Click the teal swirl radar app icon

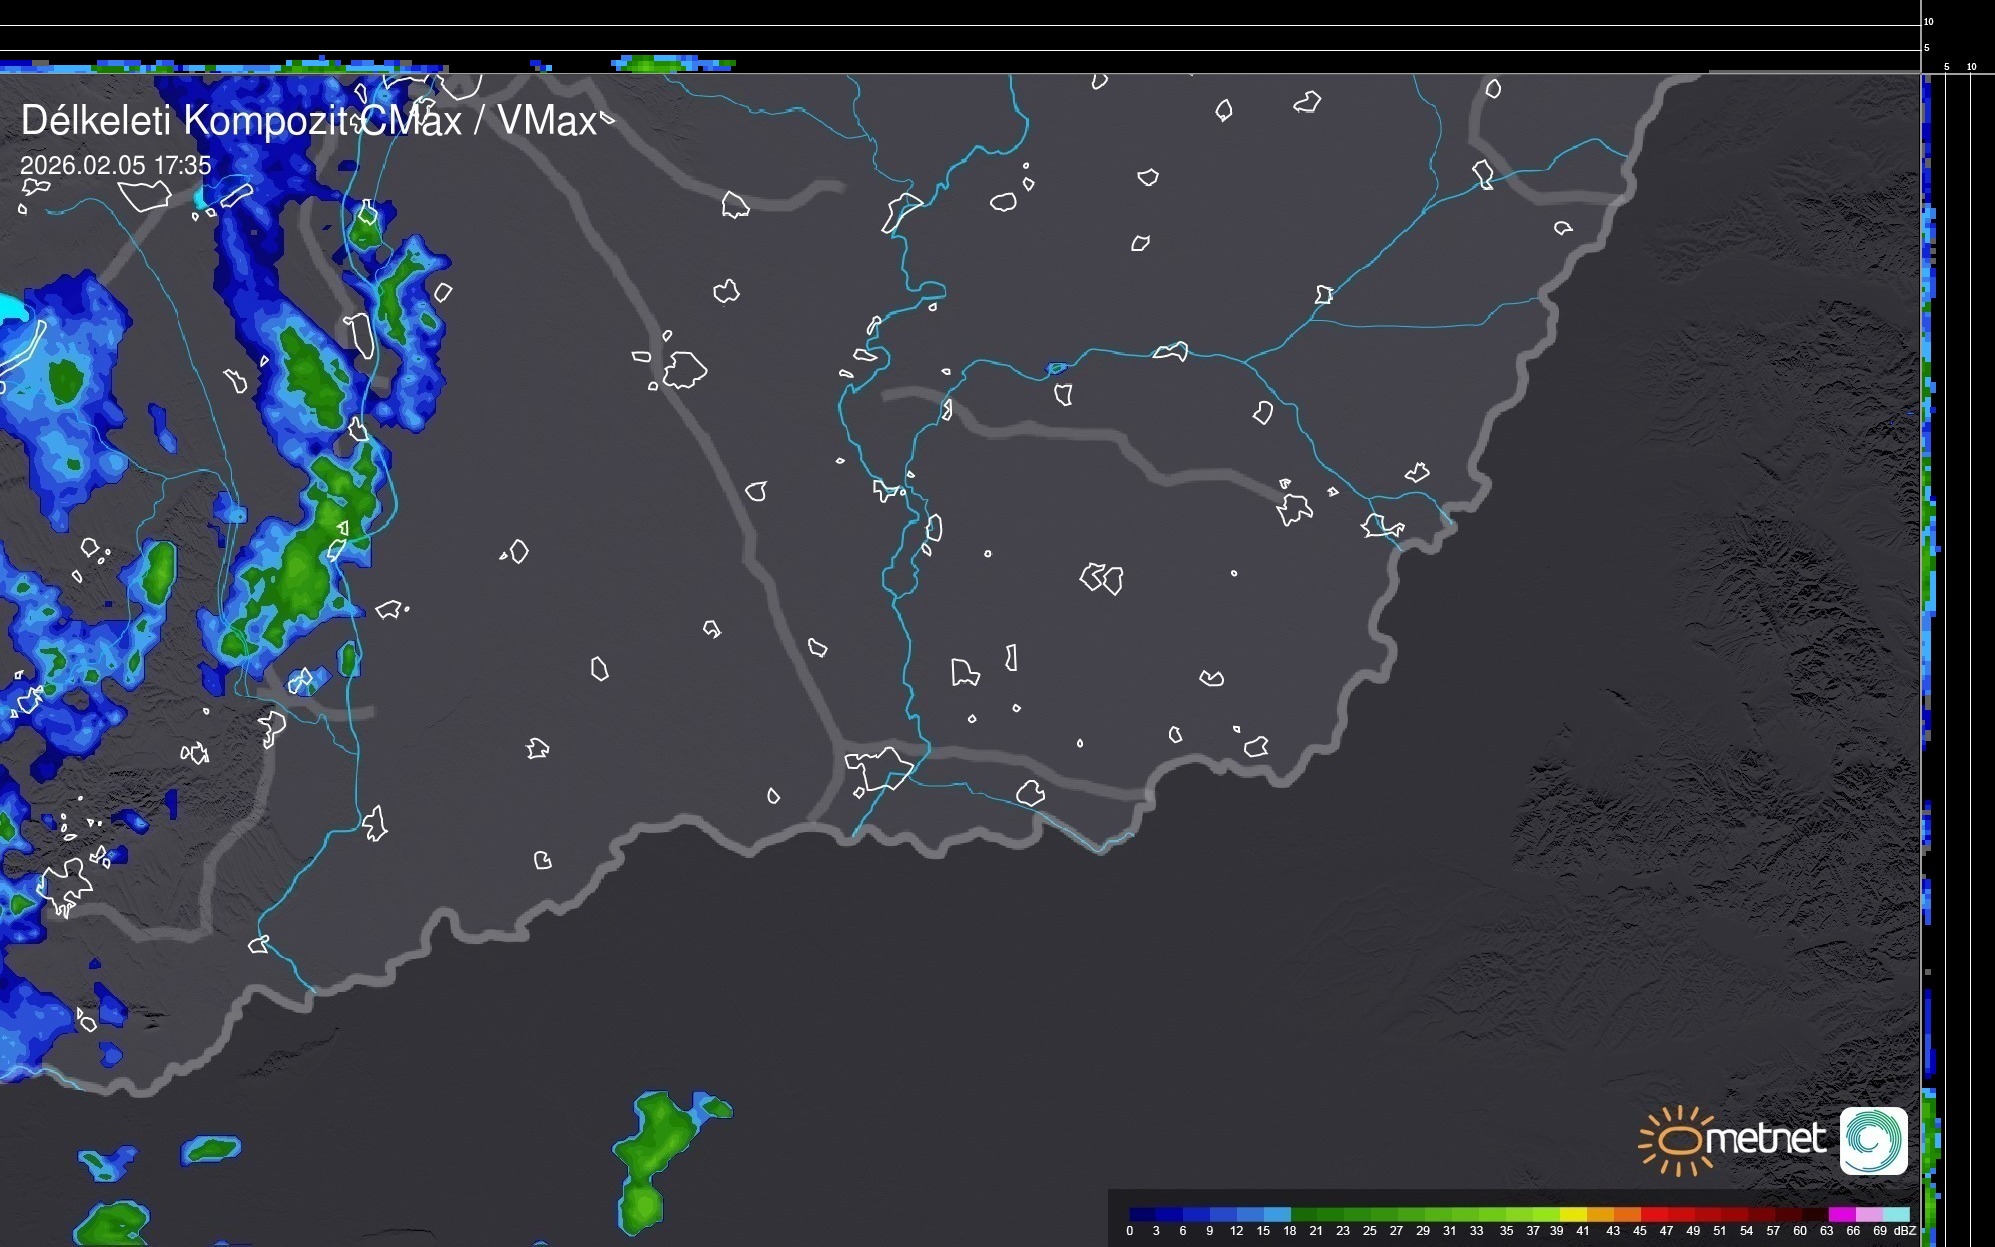click(x=1874, y=1140)
